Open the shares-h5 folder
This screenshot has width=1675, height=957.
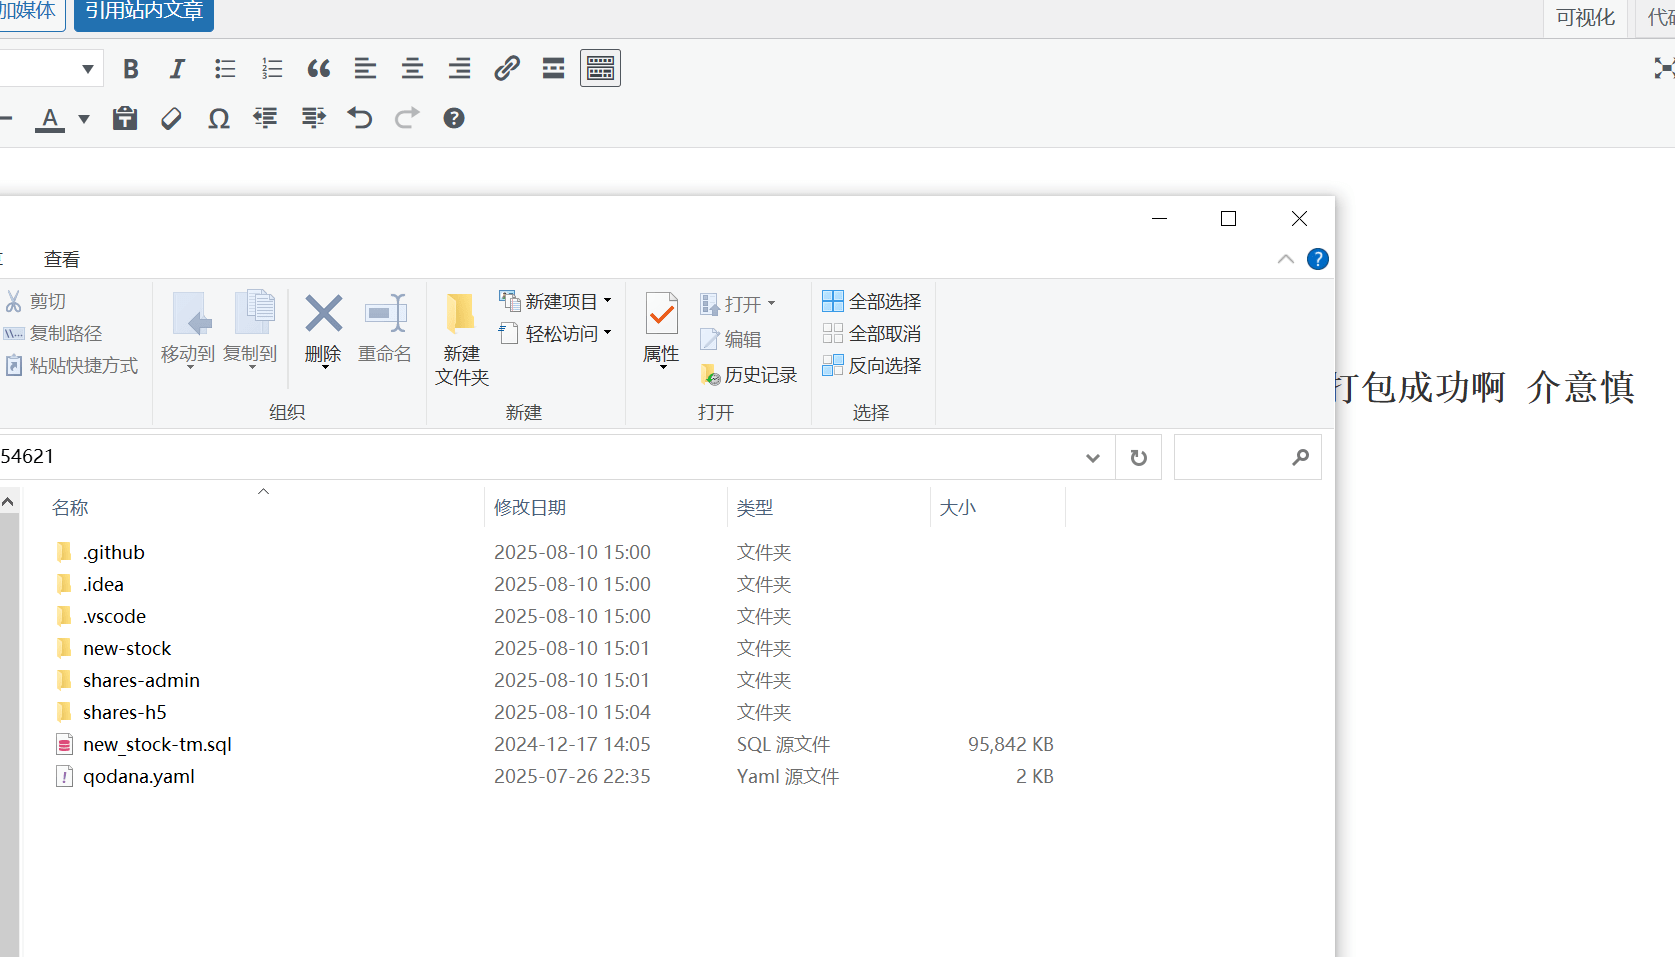(126, 711)
